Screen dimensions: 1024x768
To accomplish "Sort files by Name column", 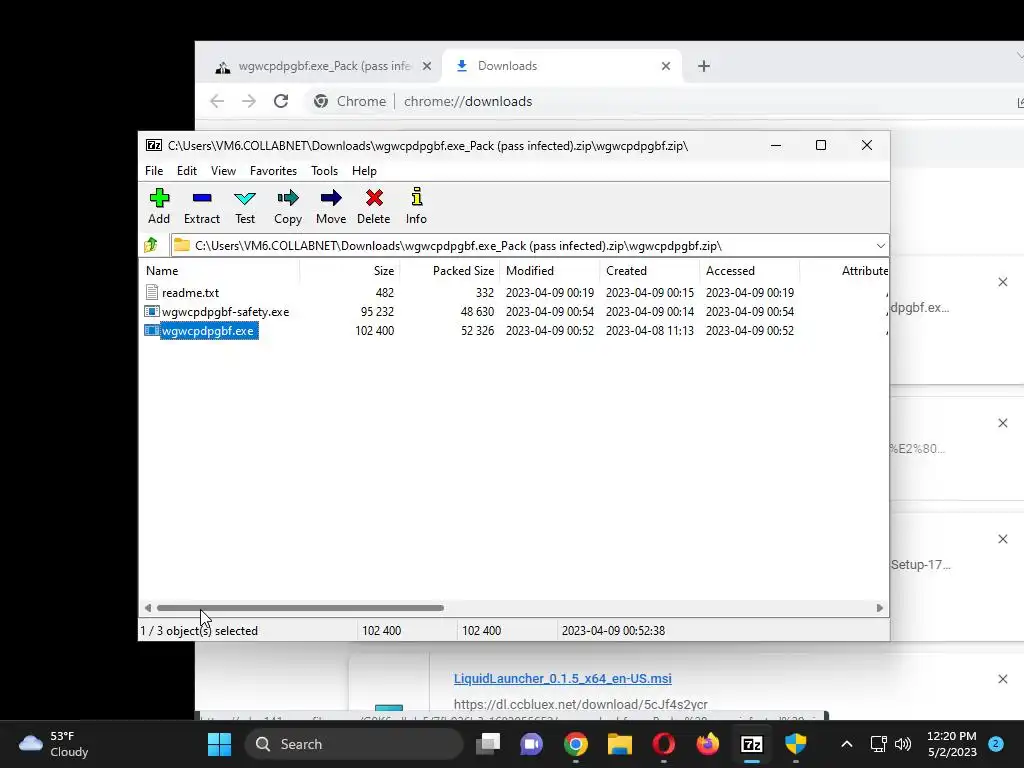I will tap(221, 270).
